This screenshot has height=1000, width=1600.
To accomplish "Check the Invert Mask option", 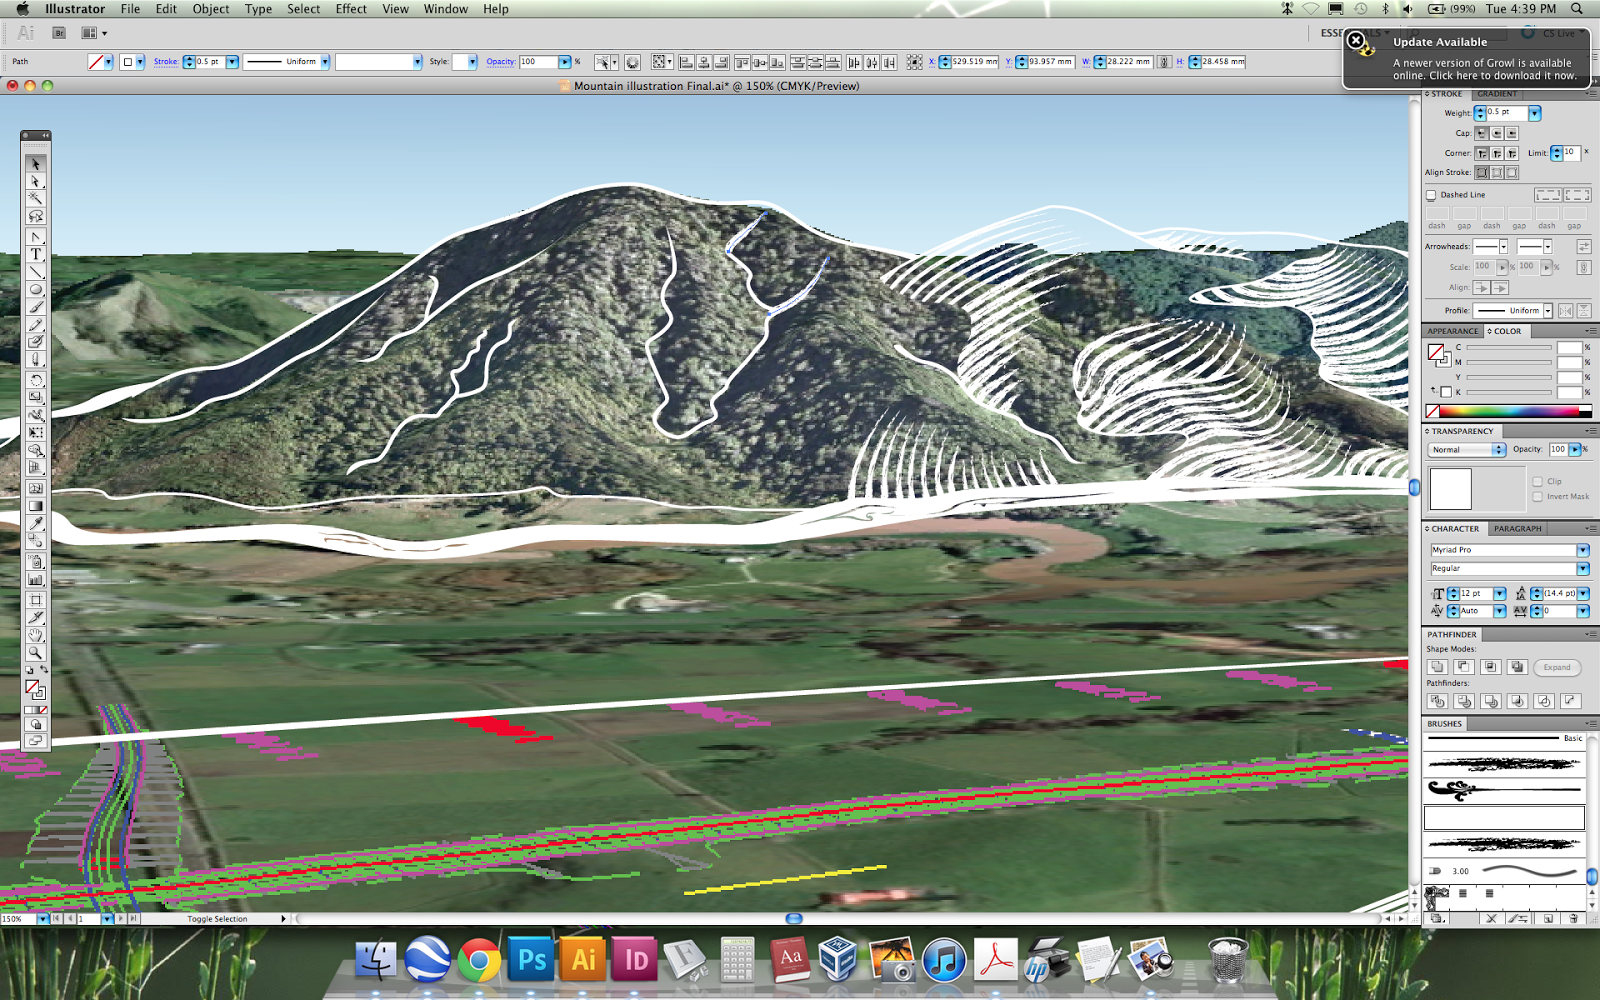I will tap(1537, 496).
